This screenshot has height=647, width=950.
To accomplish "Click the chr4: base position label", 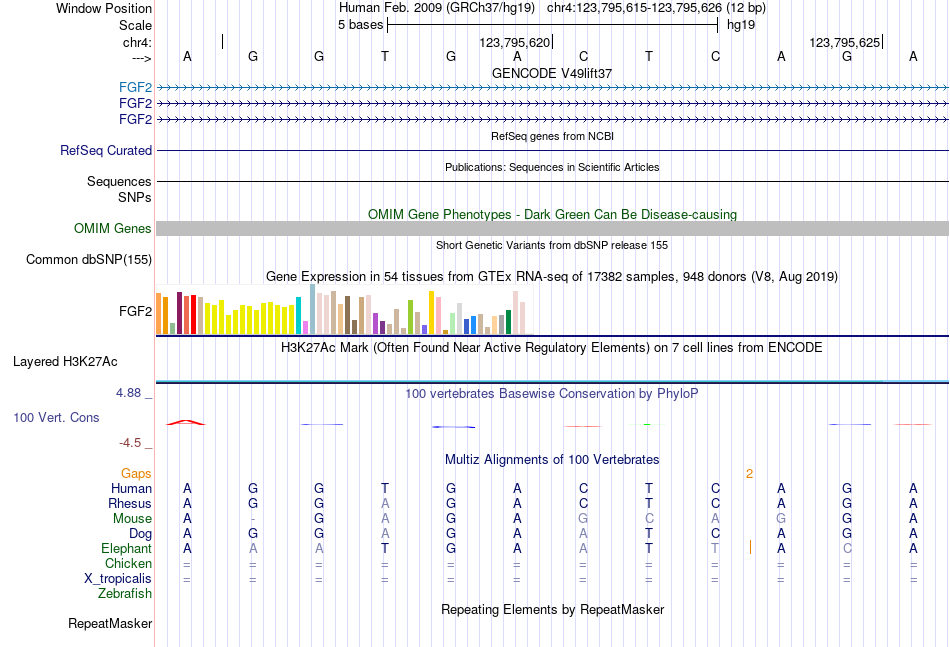I will [x=137, y=42].
